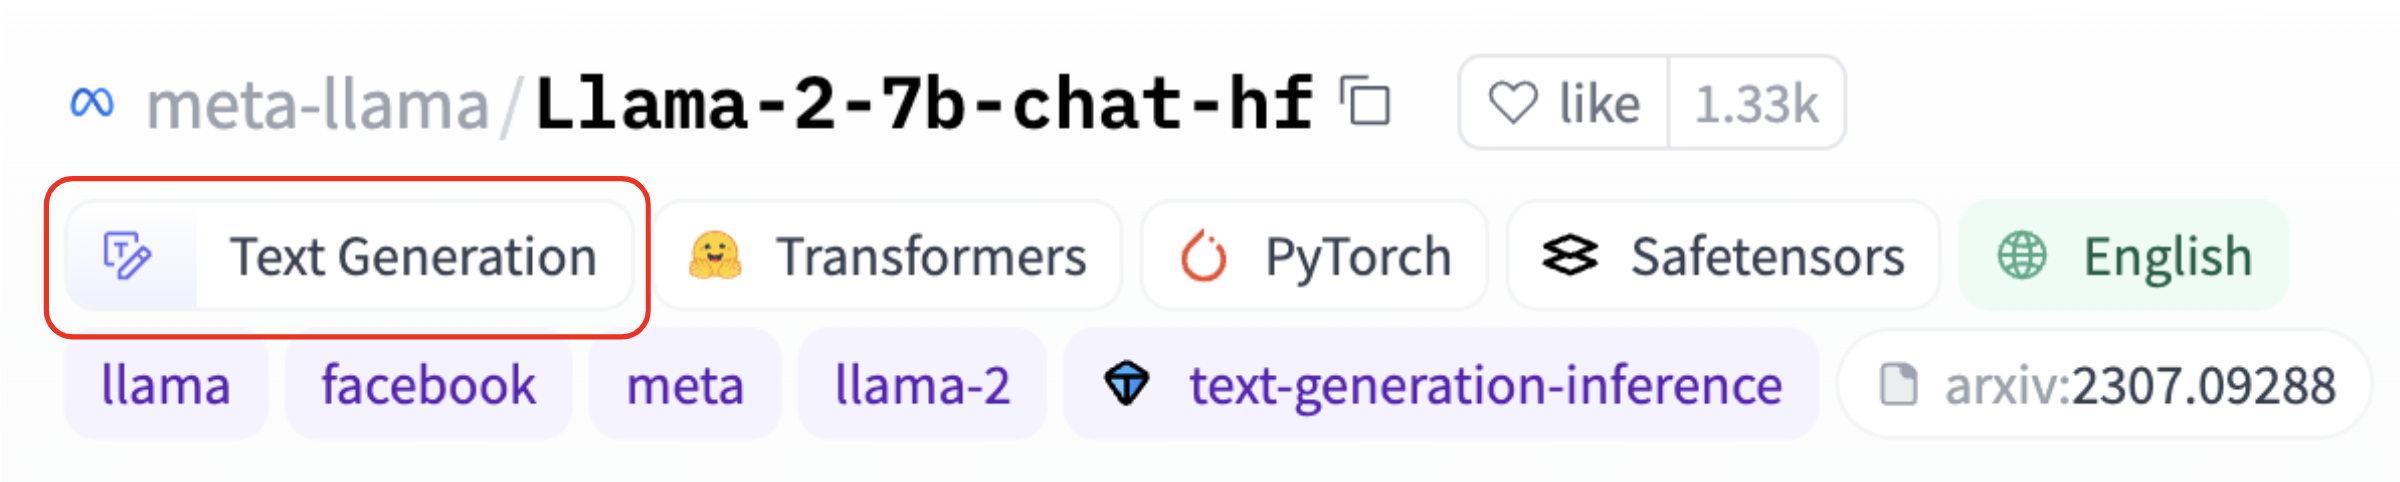
Task: Open the Llama-2-7b-chat-hf model name link
Action: (923, 104)
